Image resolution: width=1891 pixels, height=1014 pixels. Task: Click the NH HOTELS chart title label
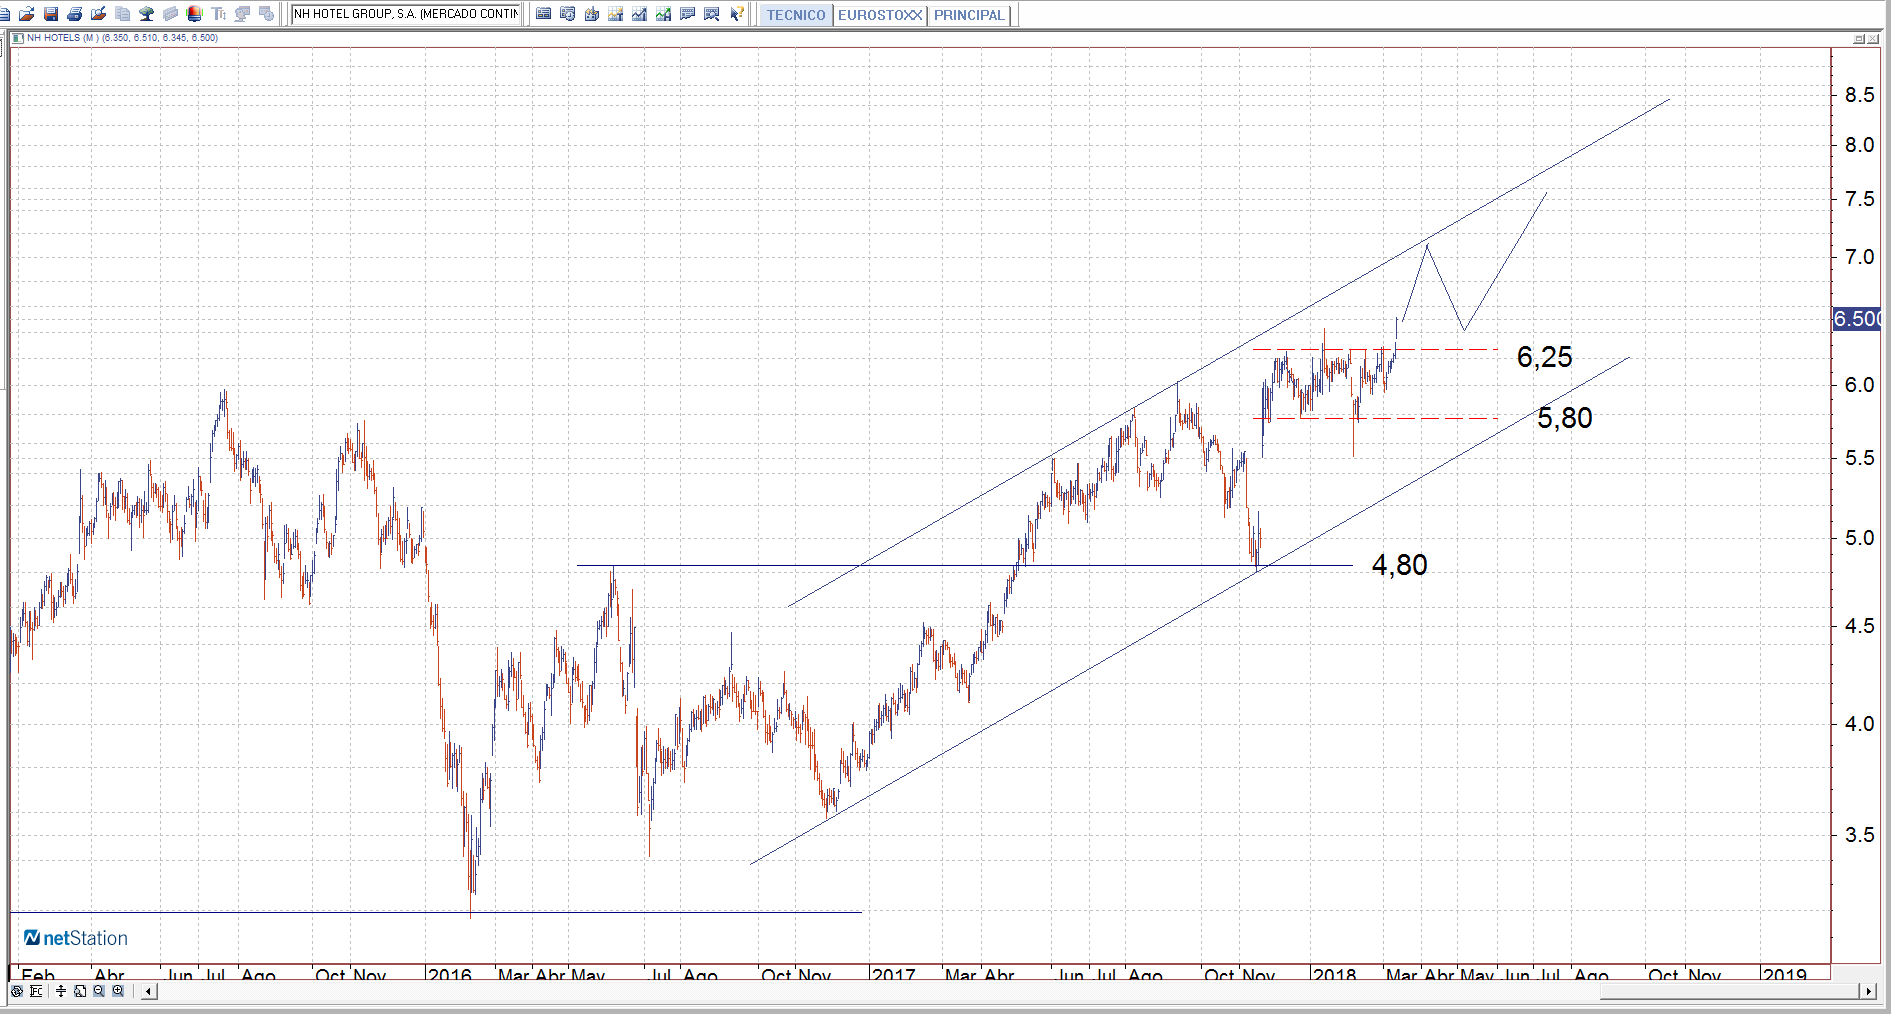(x=122, y=38)
